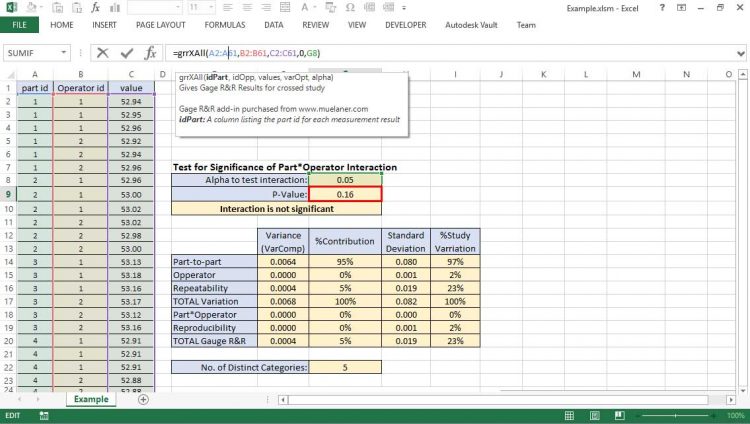This screenshot has height=424, width=750.
Task: Click the merge cells icon in quick access toolbar
Action: click(285, 7)
